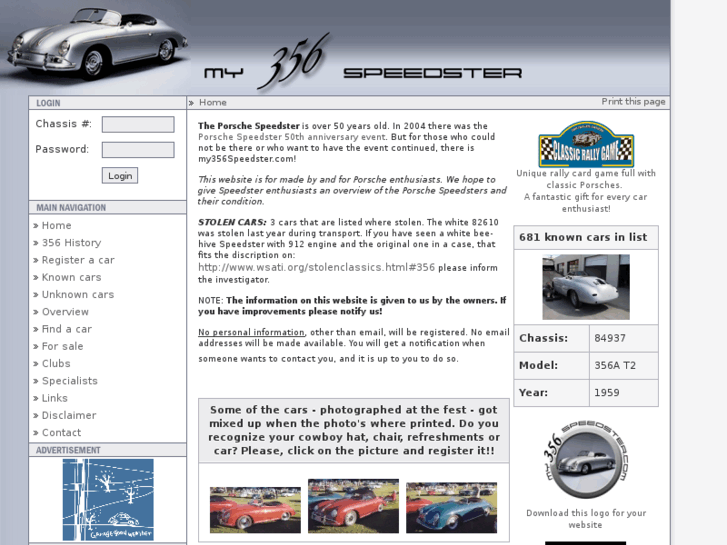The width and height of the screenshot is (727, 545).
Task: Click the Chassis # input field
Action: (138, 124)
